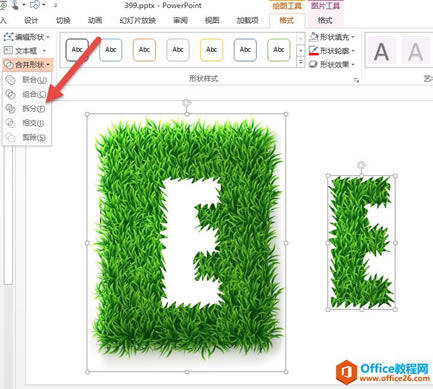Apply the green outlined Abc shape style

[279, 50]
